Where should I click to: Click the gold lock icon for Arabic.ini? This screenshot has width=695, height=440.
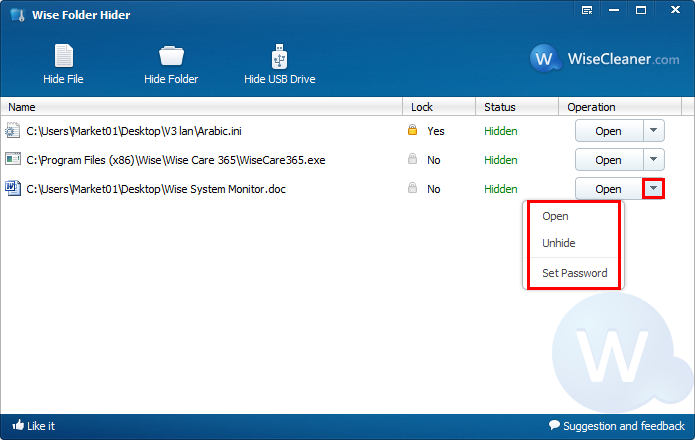pos(412,130)
